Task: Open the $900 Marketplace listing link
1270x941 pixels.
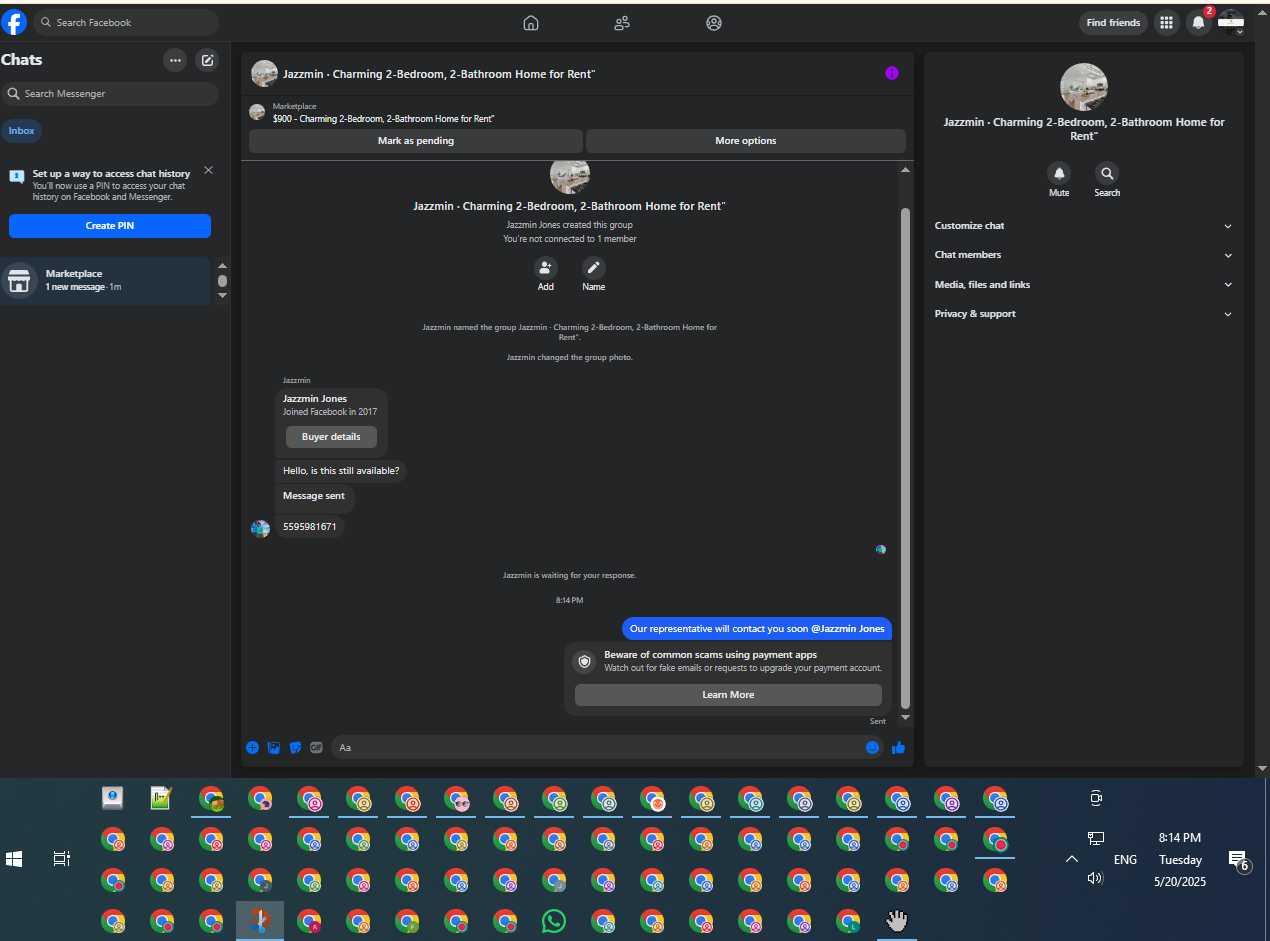Action: click(383, 118)
